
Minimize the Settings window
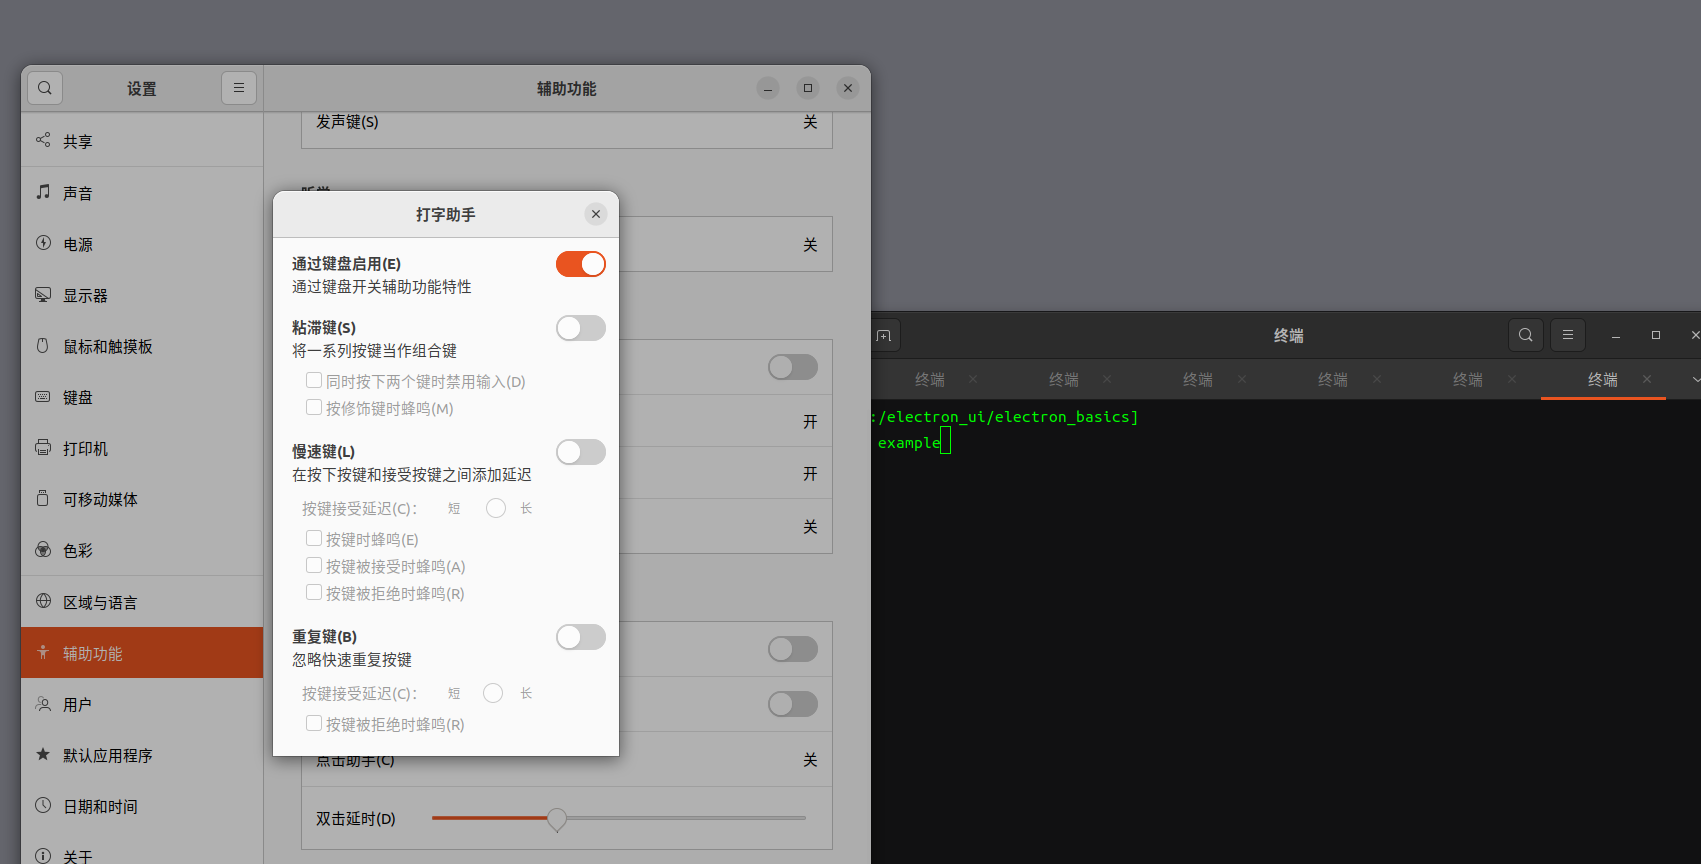(x=768, y=88)
